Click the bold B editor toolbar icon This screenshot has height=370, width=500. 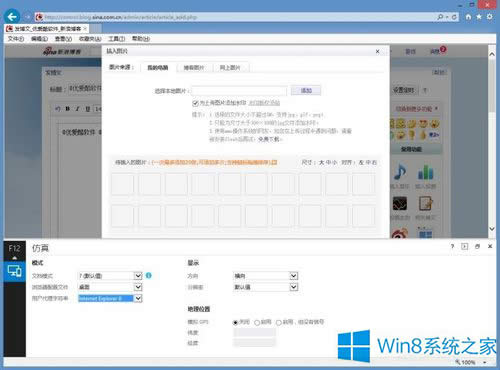(68, 109)
